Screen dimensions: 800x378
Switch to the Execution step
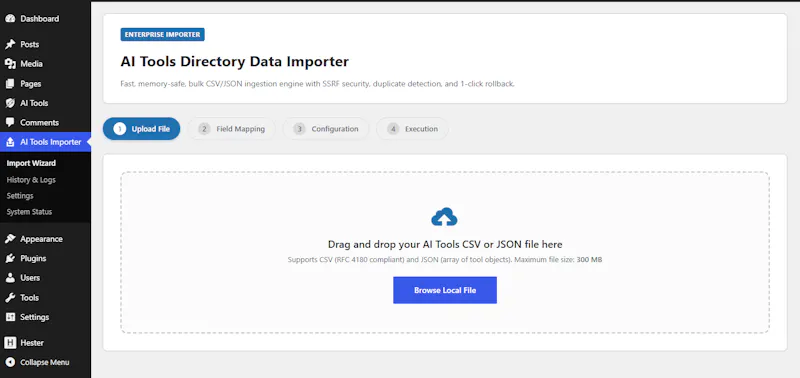[x=412, y=129]
